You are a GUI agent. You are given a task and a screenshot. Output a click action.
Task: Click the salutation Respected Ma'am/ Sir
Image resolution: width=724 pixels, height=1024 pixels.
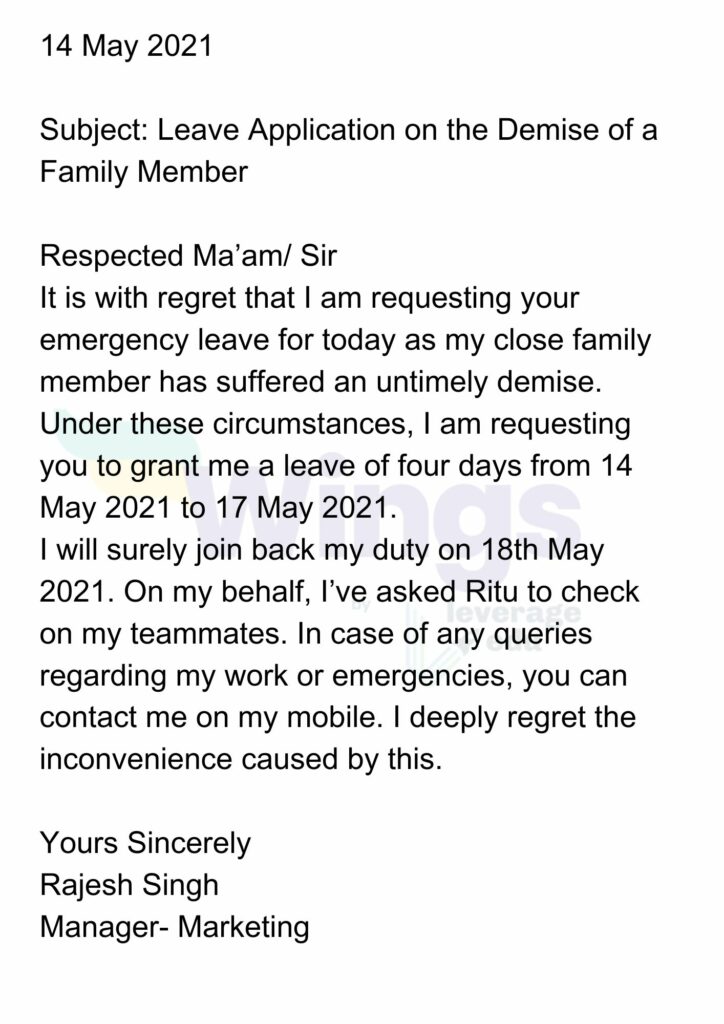coord(188,255)
